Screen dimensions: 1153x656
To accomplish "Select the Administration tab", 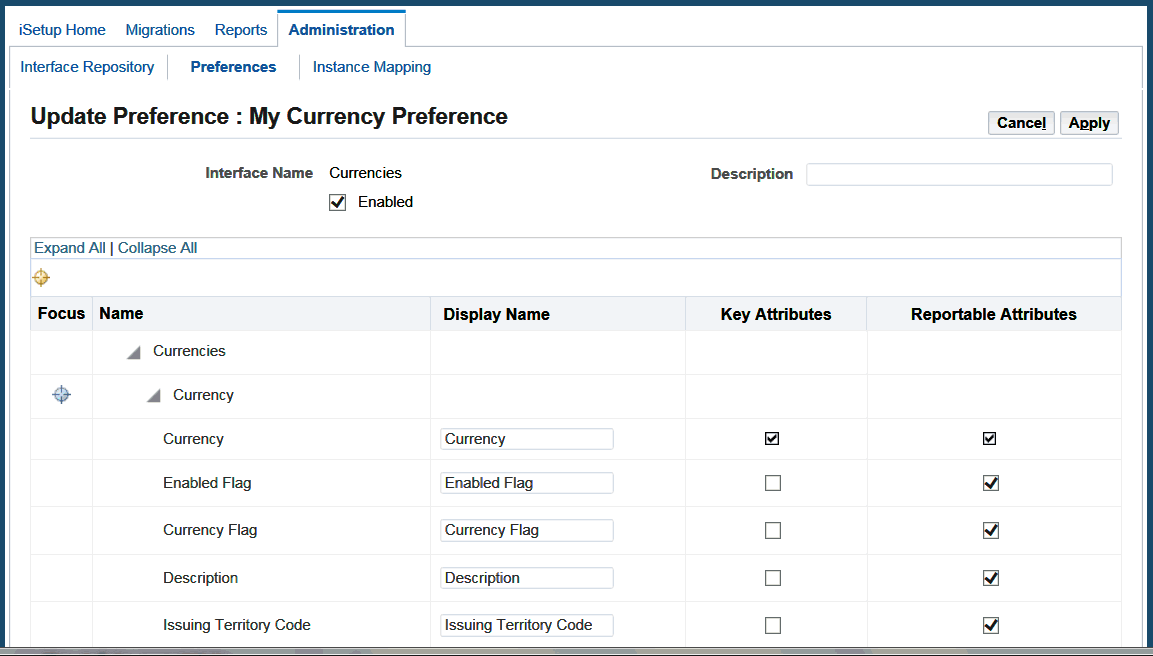I will pyautogui.click(x=341, y=30).
